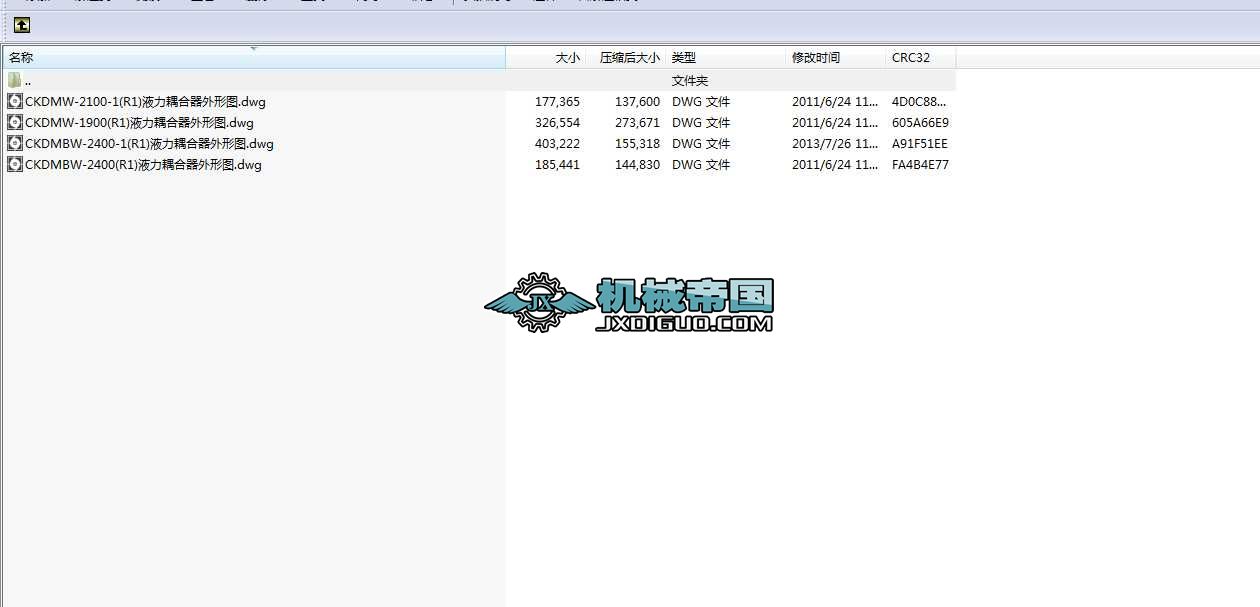Click CRC32 value 605A66E9

920,122
